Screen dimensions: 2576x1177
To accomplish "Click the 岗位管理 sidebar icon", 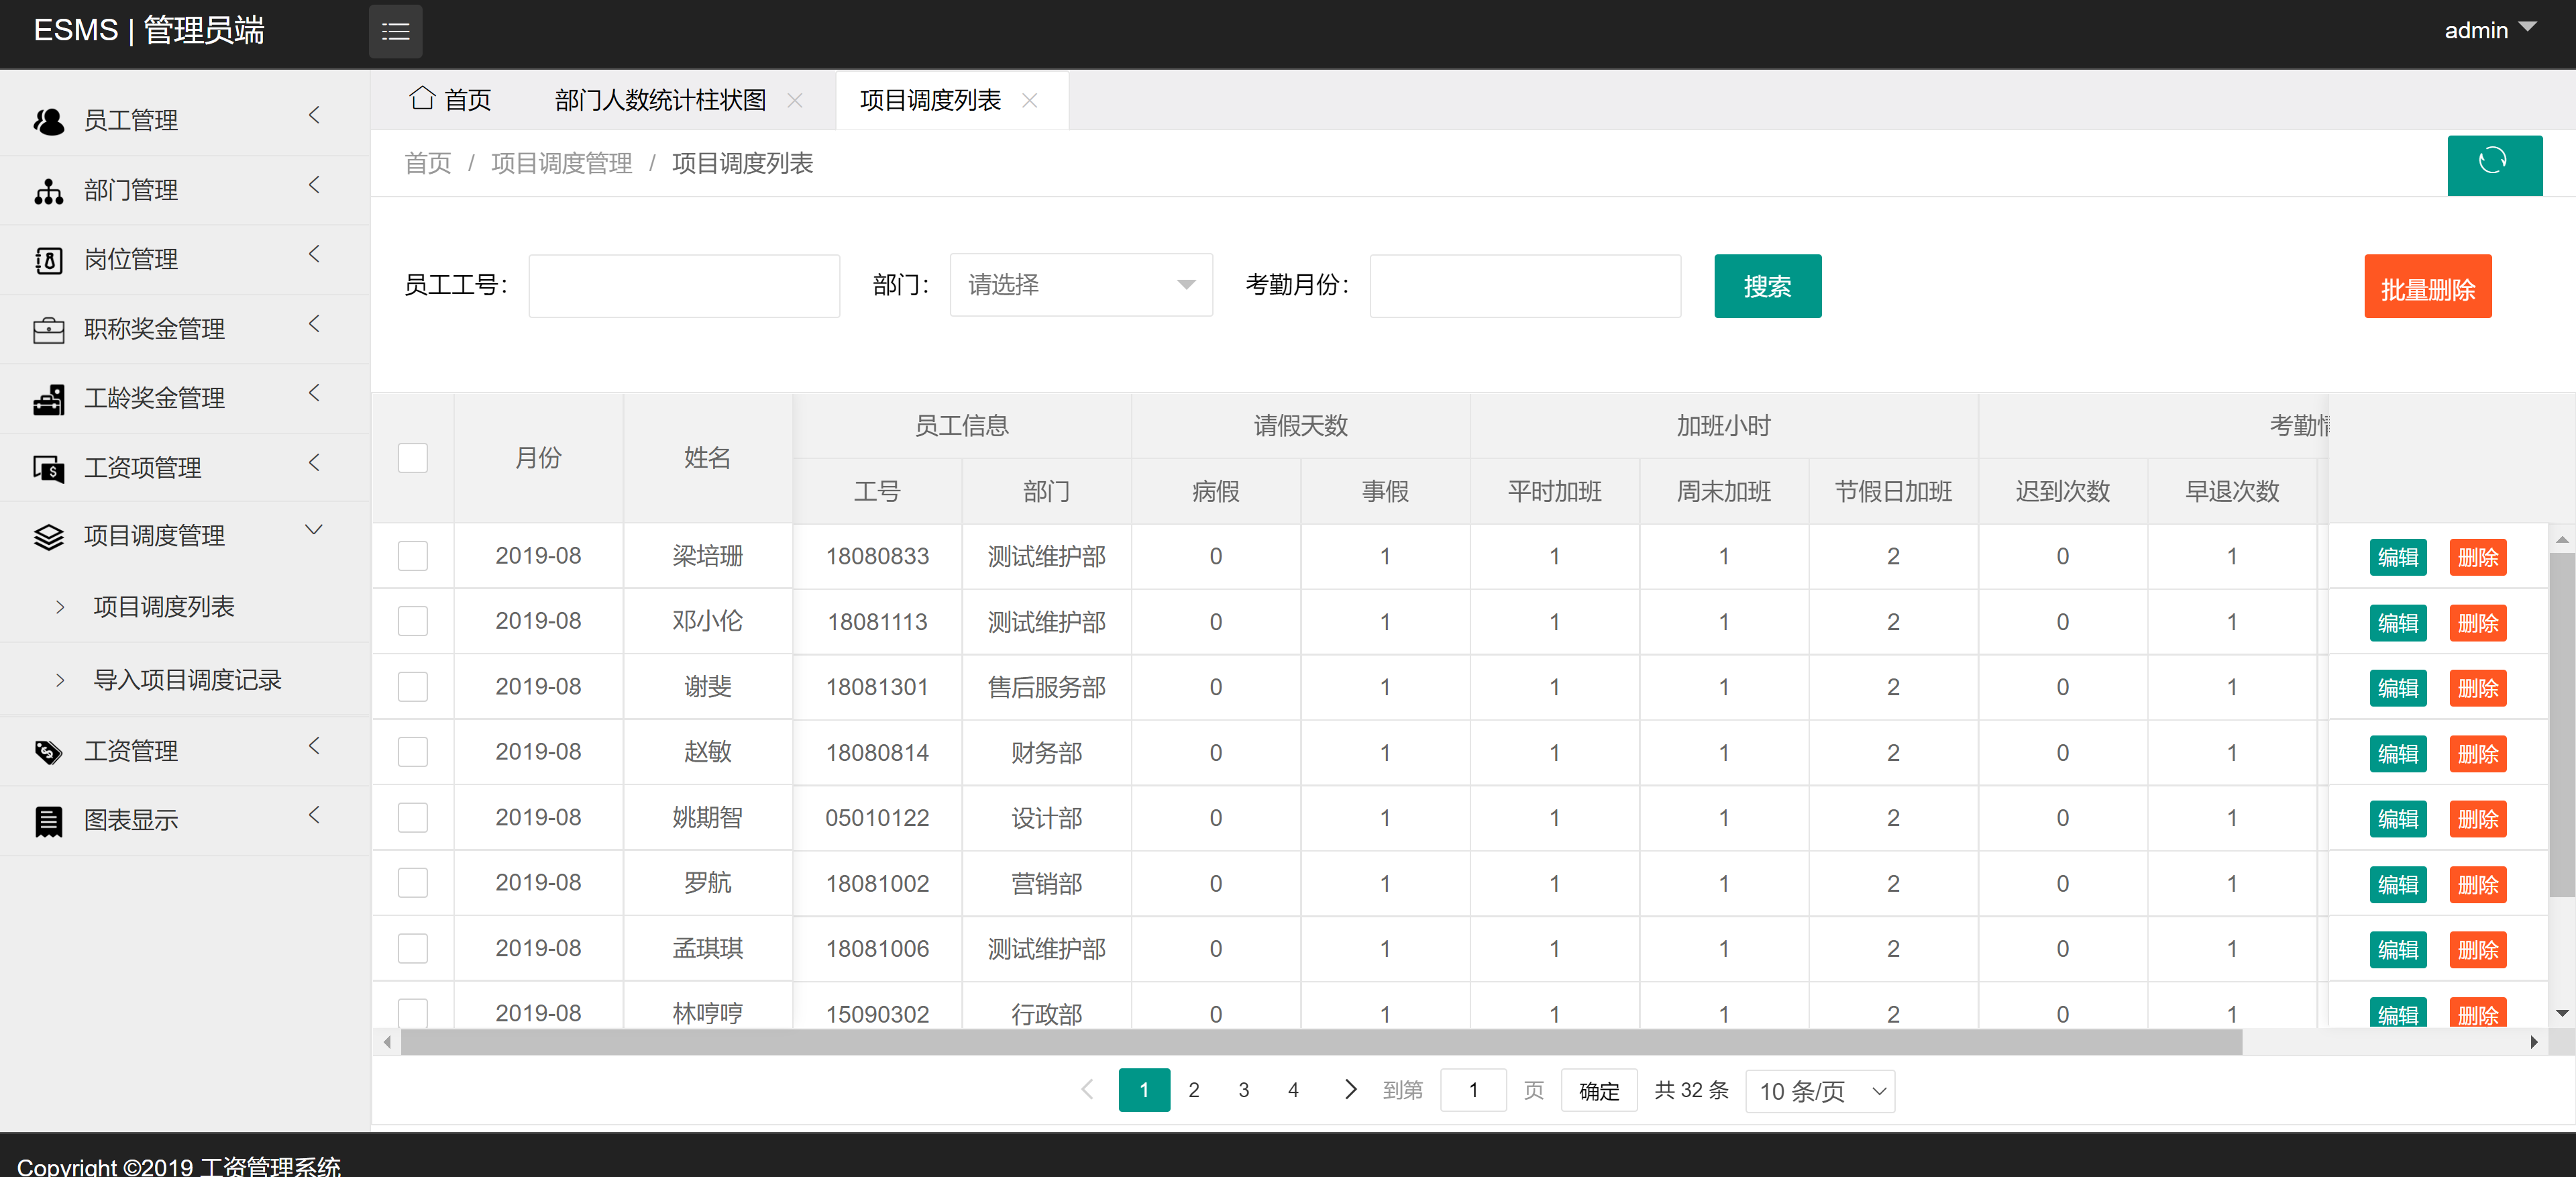I will pos(48,259).
